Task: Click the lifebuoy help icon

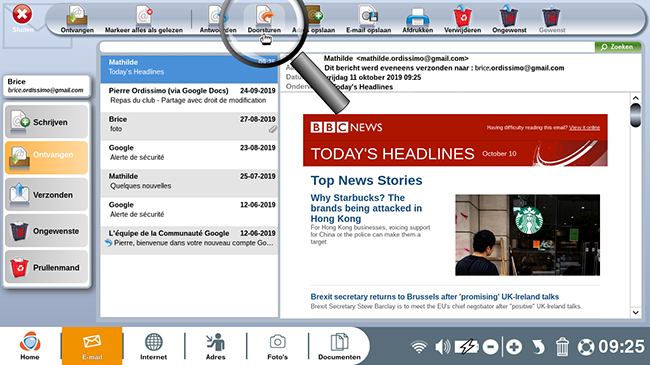Action: [586, 347]
